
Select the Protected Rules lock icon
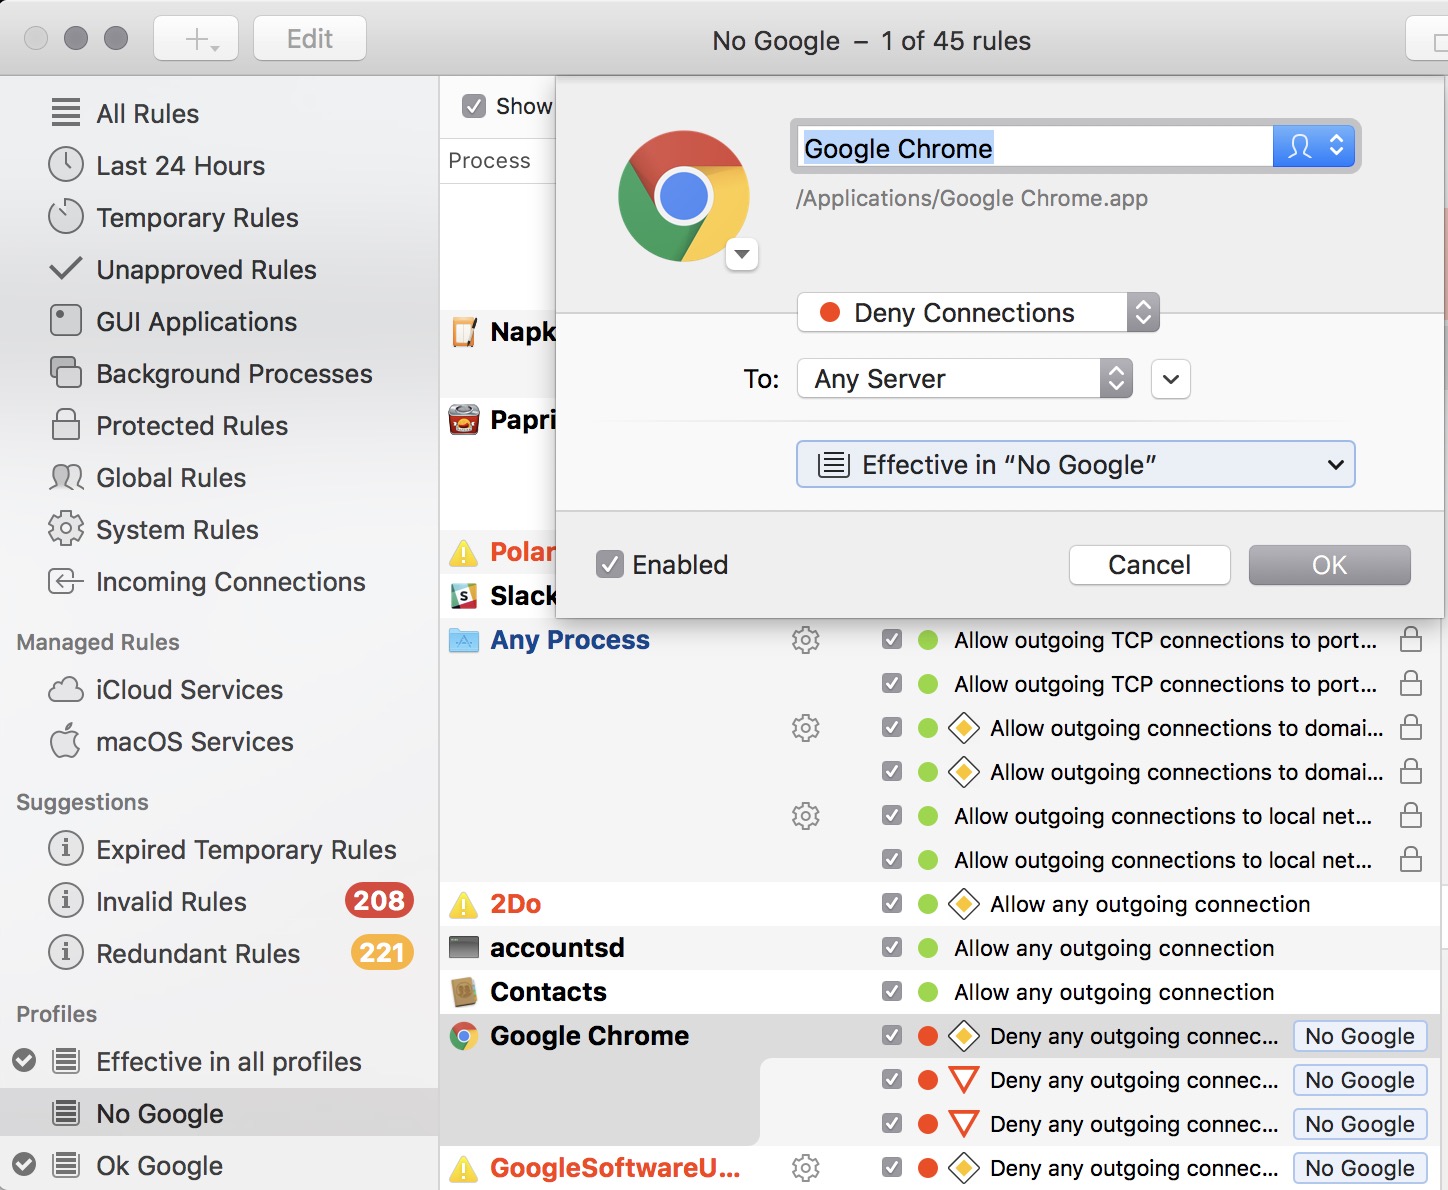pyautogui.click(x=66, y=425)
